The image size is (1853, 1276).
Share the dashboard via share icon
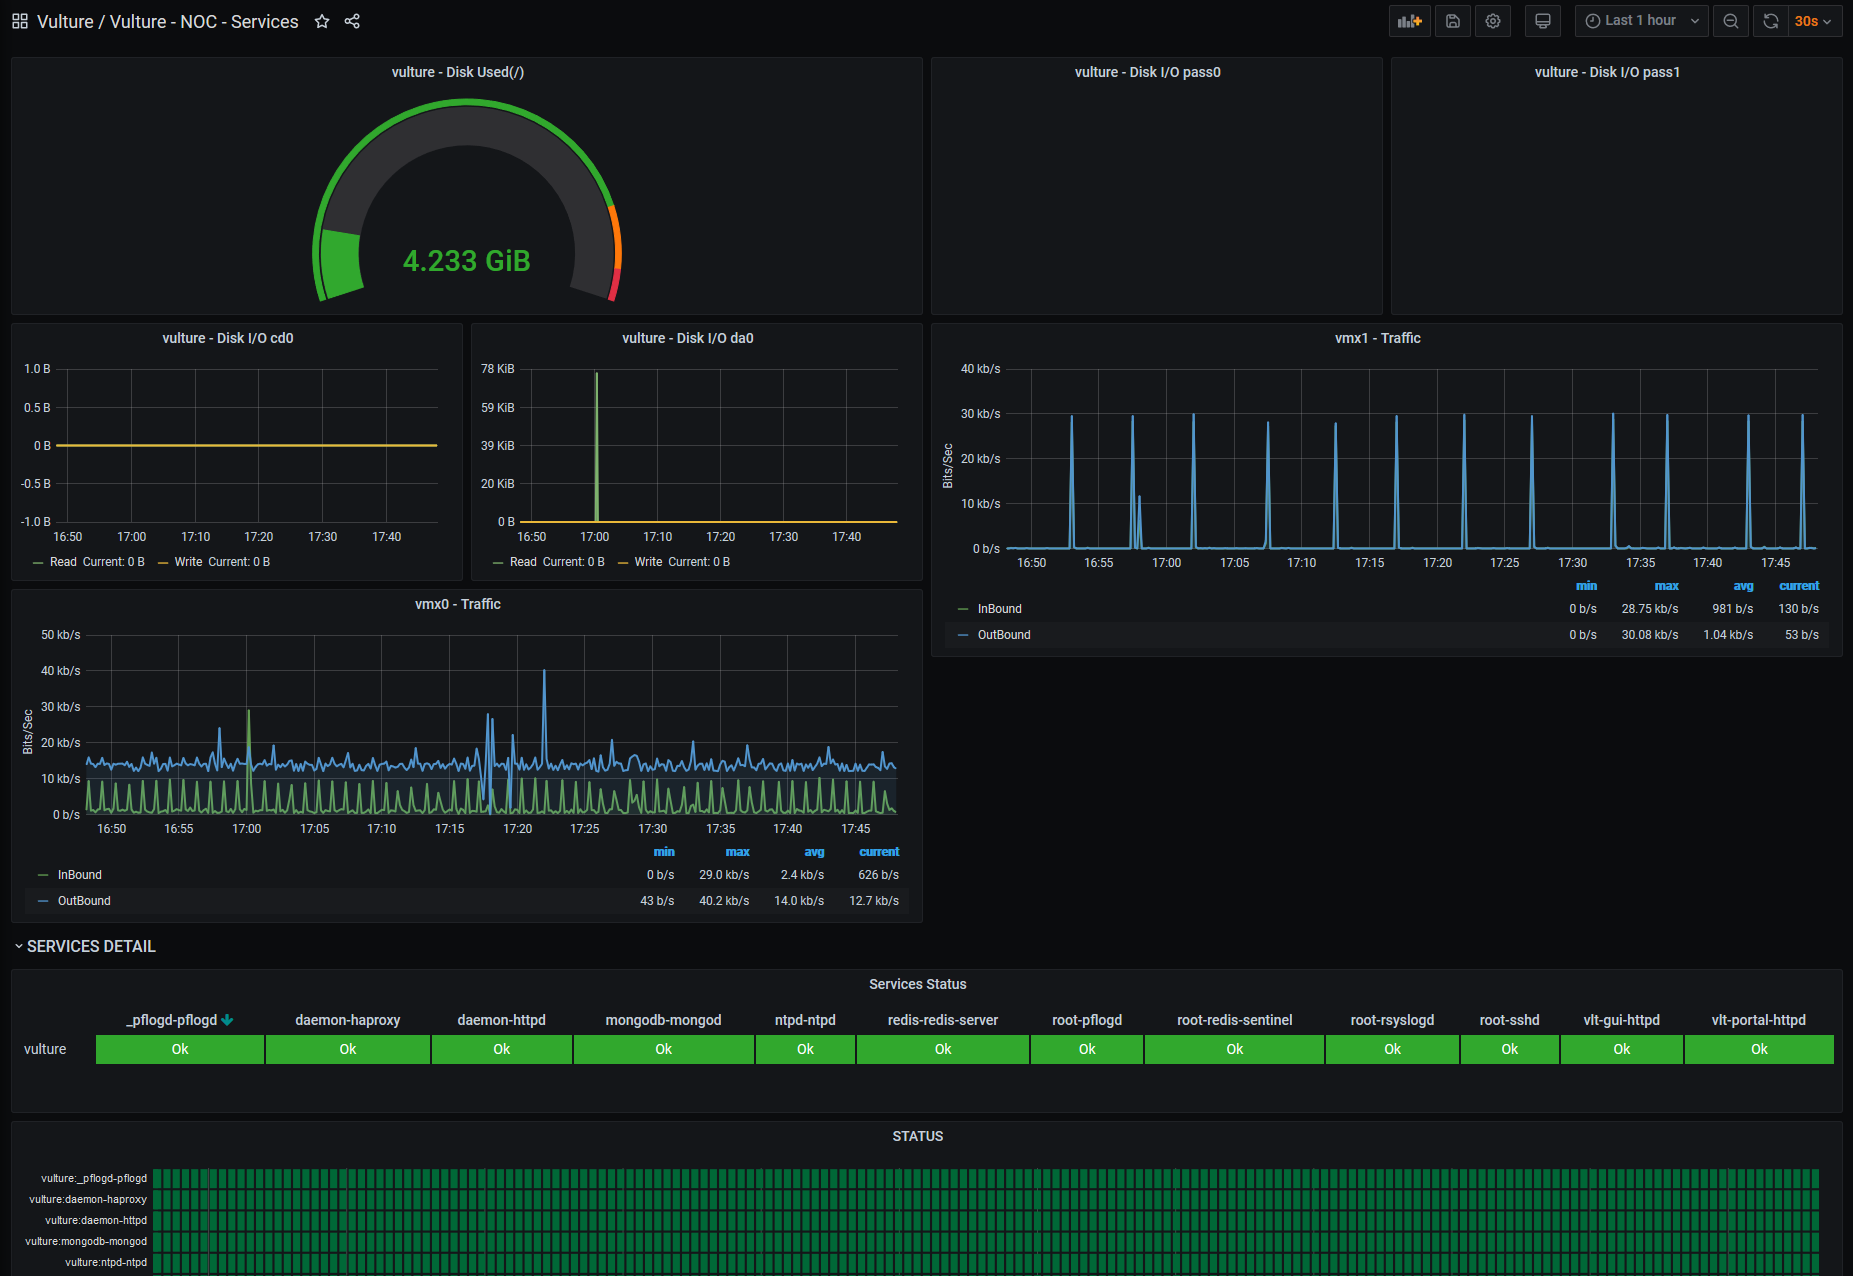(352, 21)
